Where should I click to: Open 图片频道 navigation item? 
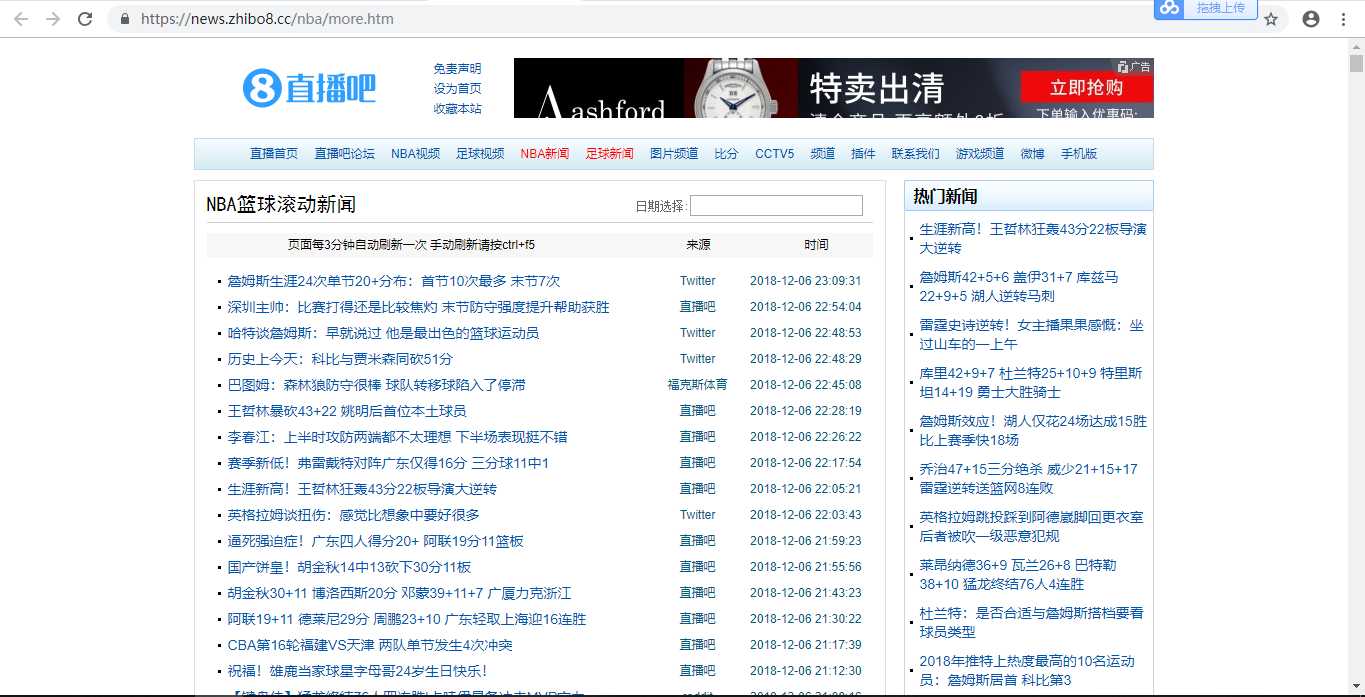click(674, 154)
